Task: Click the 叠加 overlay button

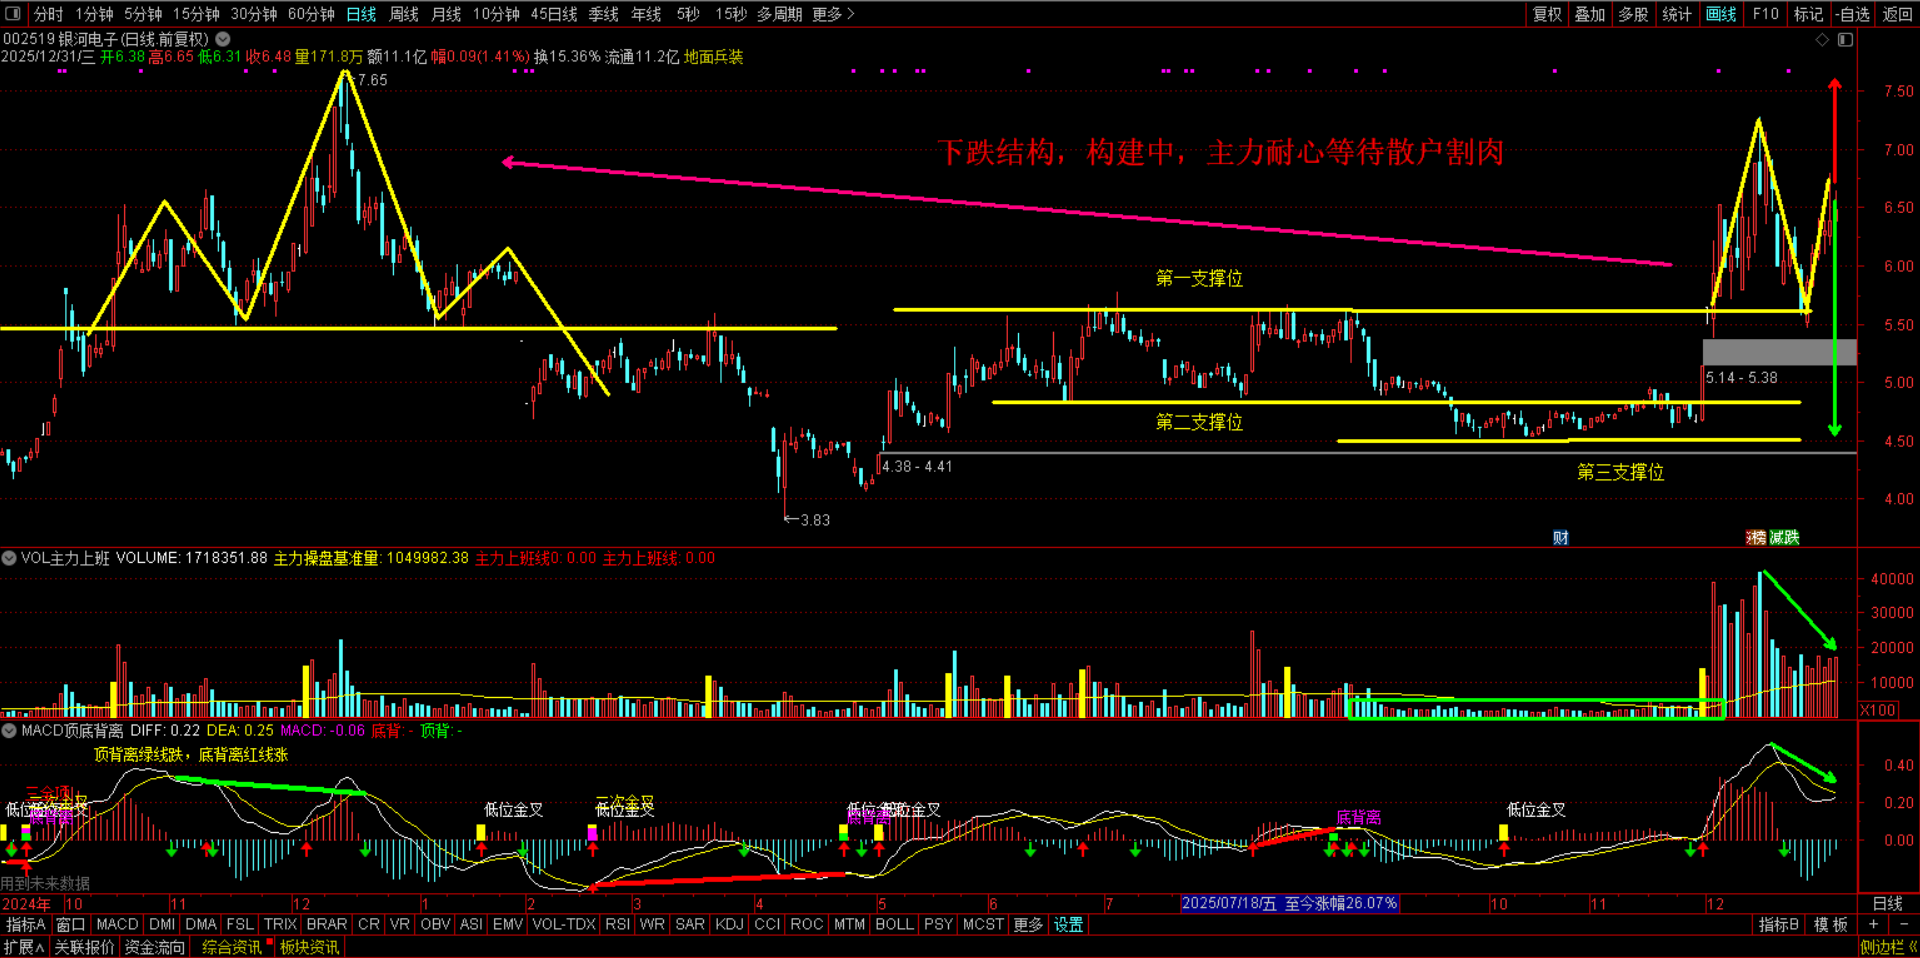Action: 1590,14
